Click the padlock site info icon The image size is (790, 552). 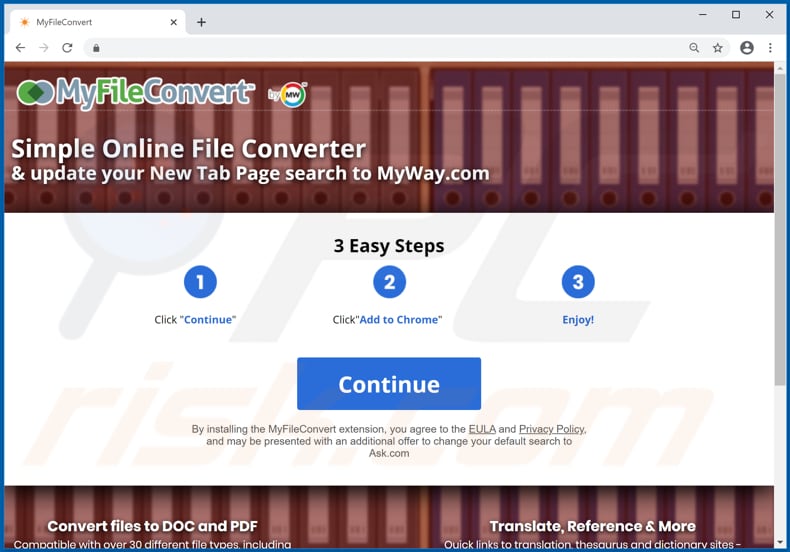coord(96,48)
